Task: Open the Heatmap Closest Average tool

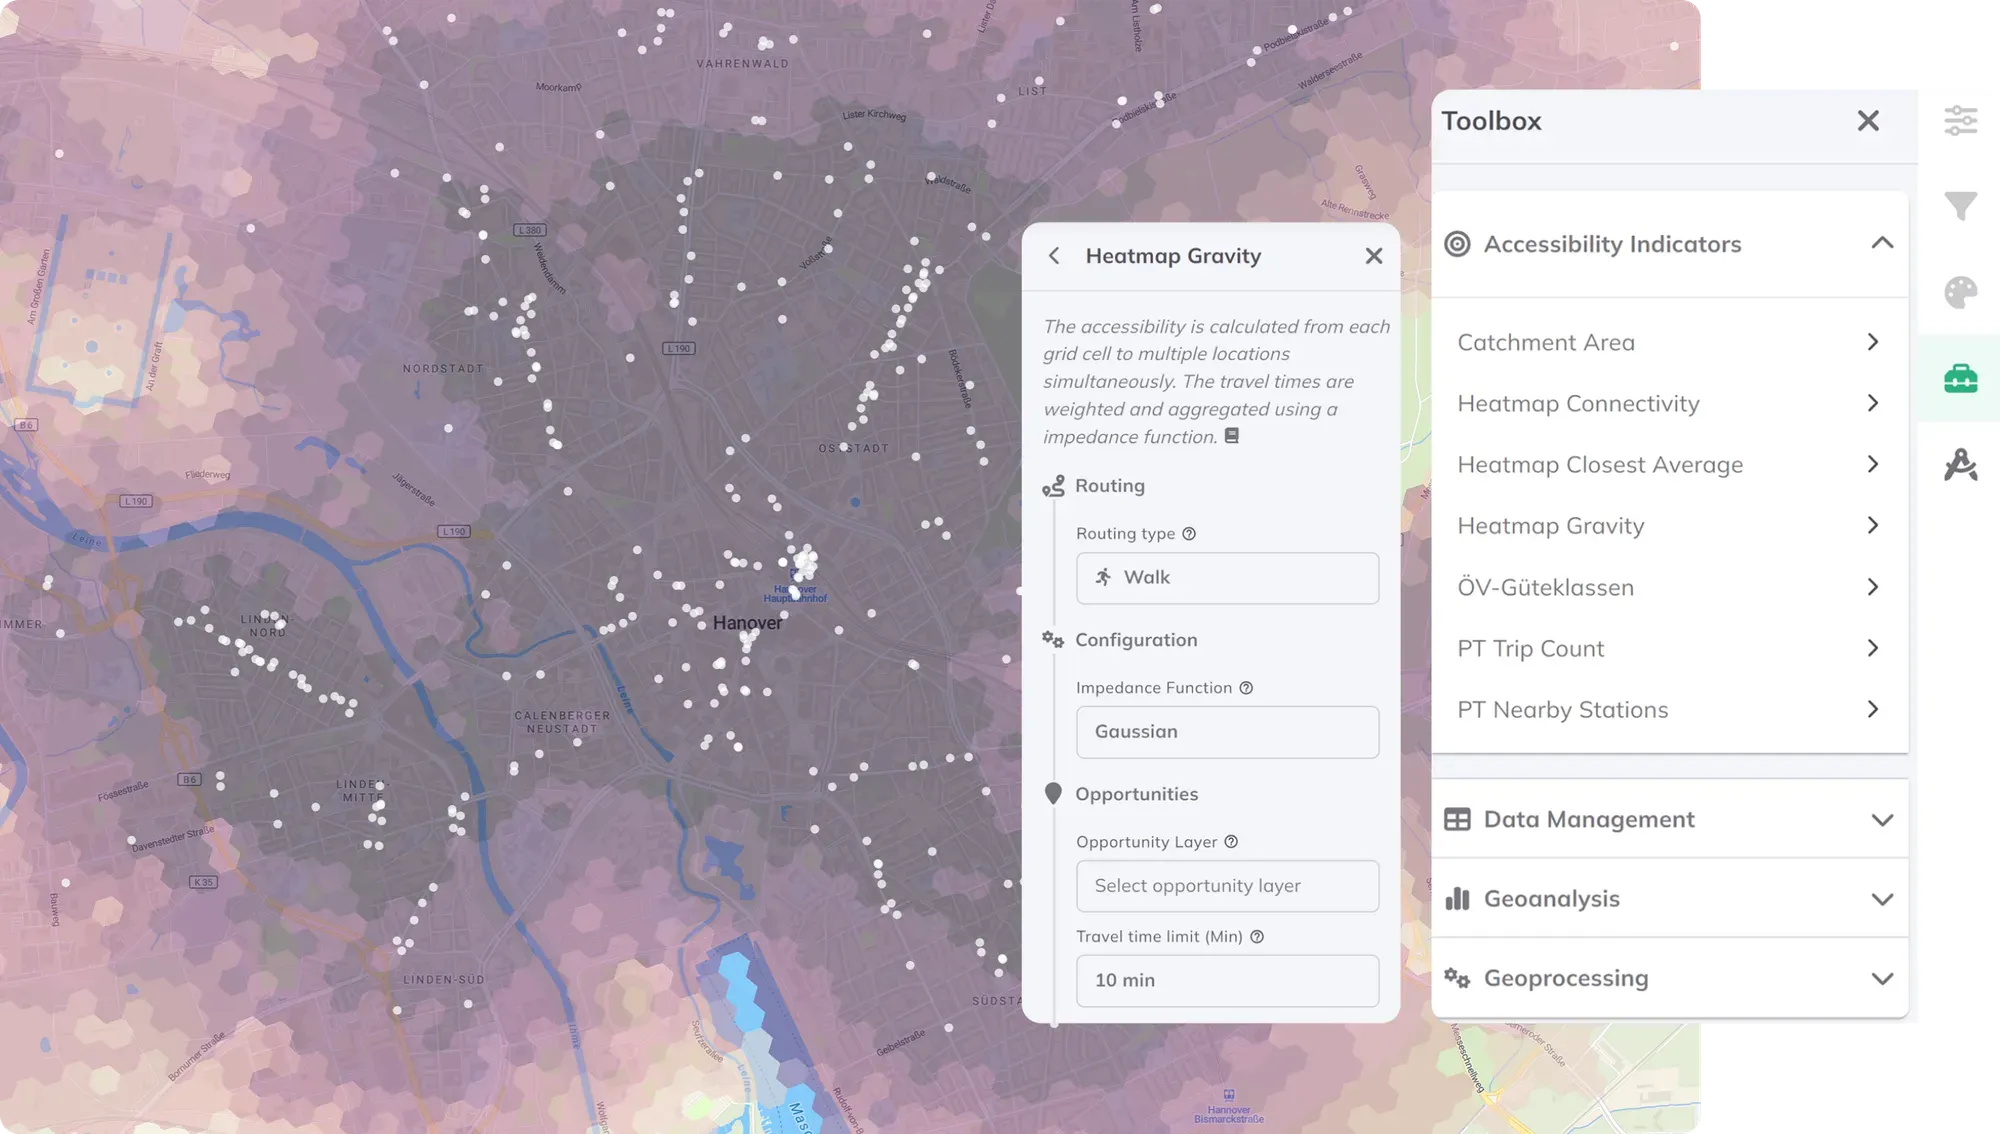Action: [x=1669, y=464]
